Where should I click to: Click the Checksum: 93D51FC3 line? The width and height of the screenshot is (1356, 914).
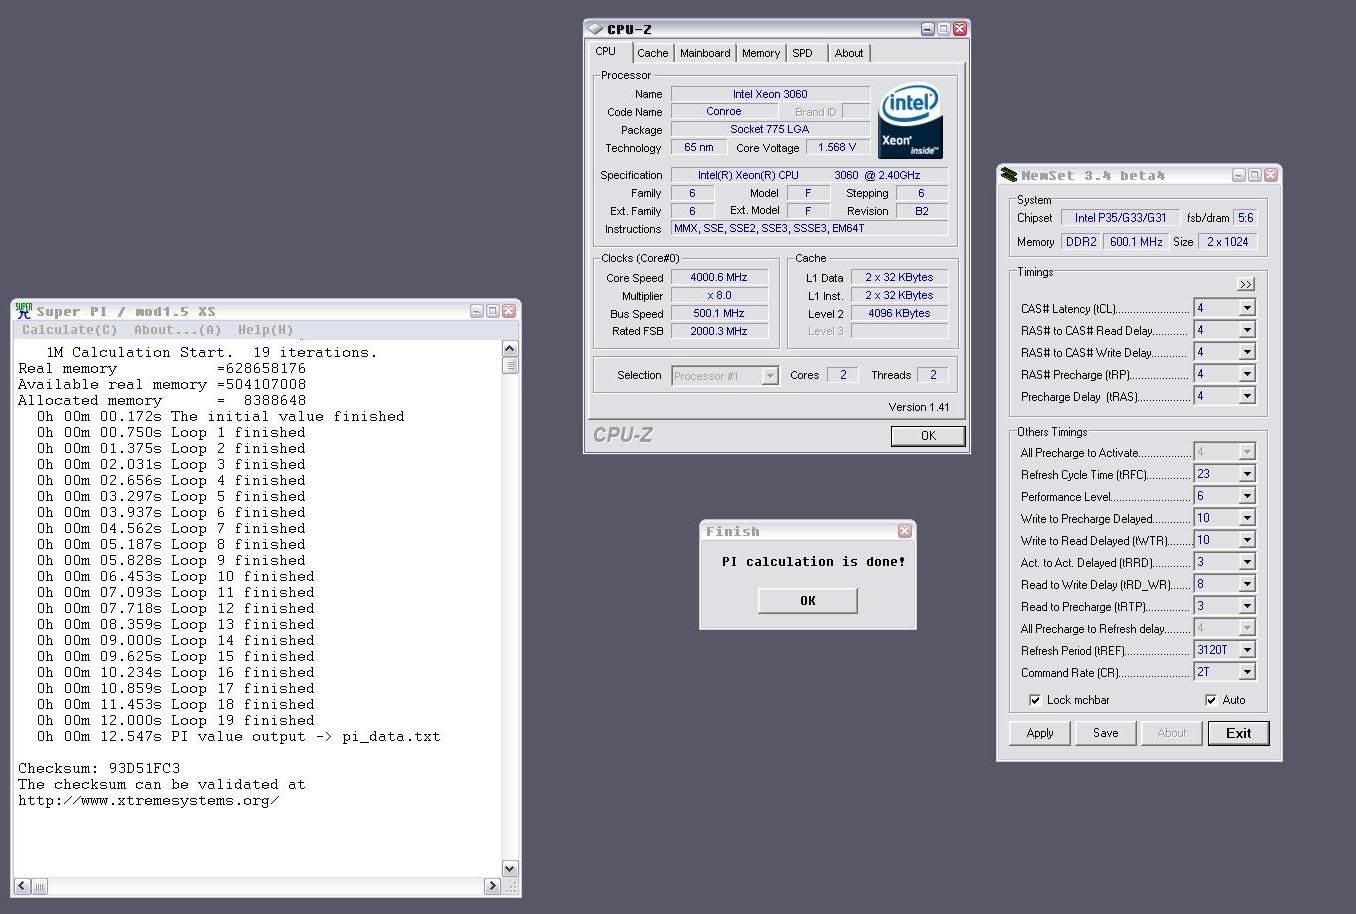point(99,768)
